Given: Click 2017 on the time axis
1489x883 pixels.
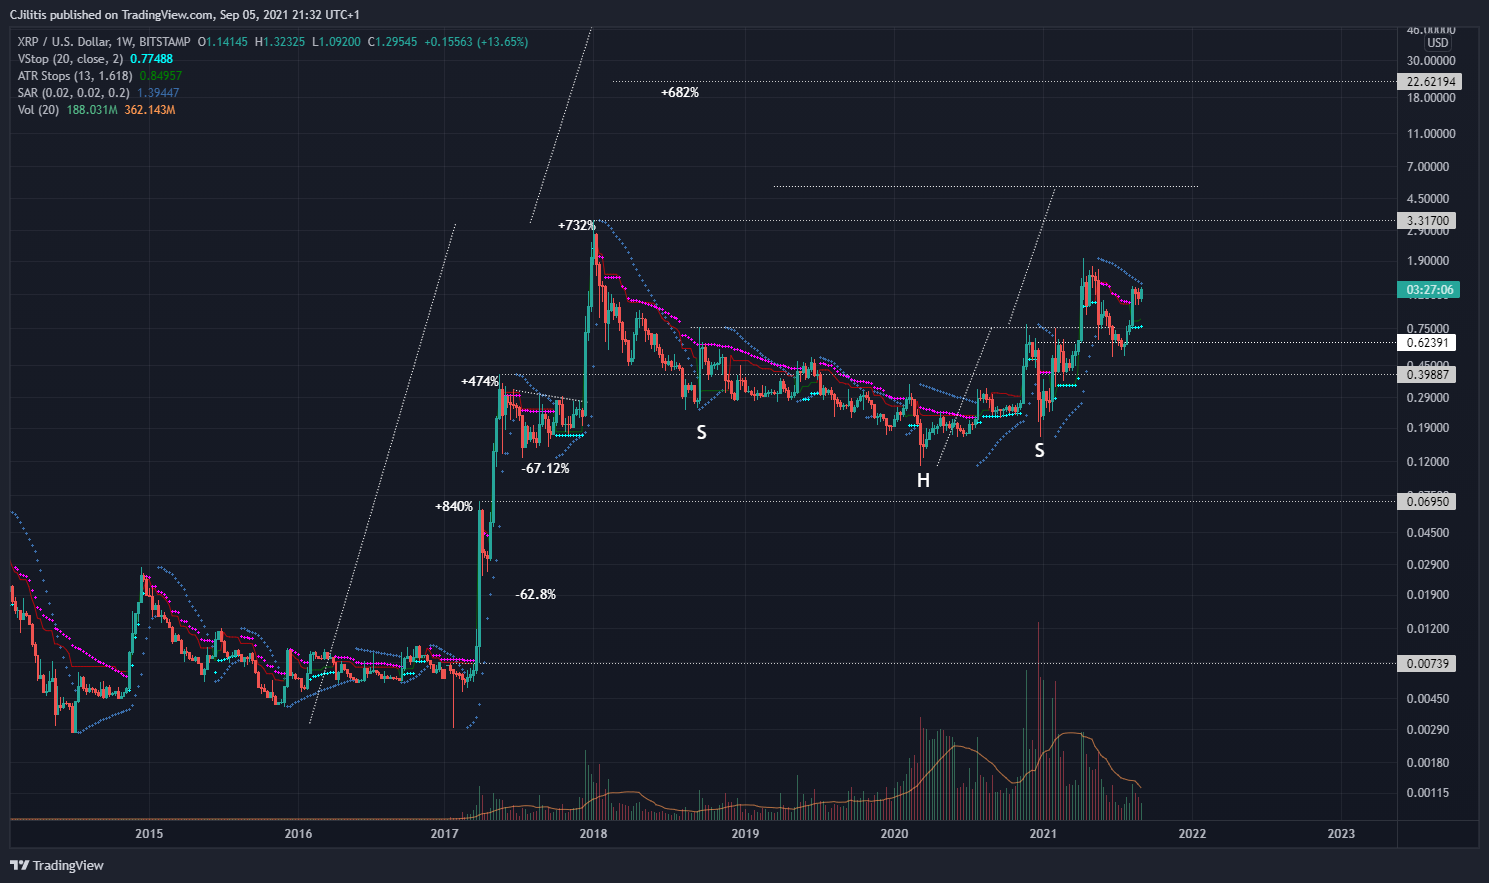Looking at the screenshot, I should pos(445,834).
